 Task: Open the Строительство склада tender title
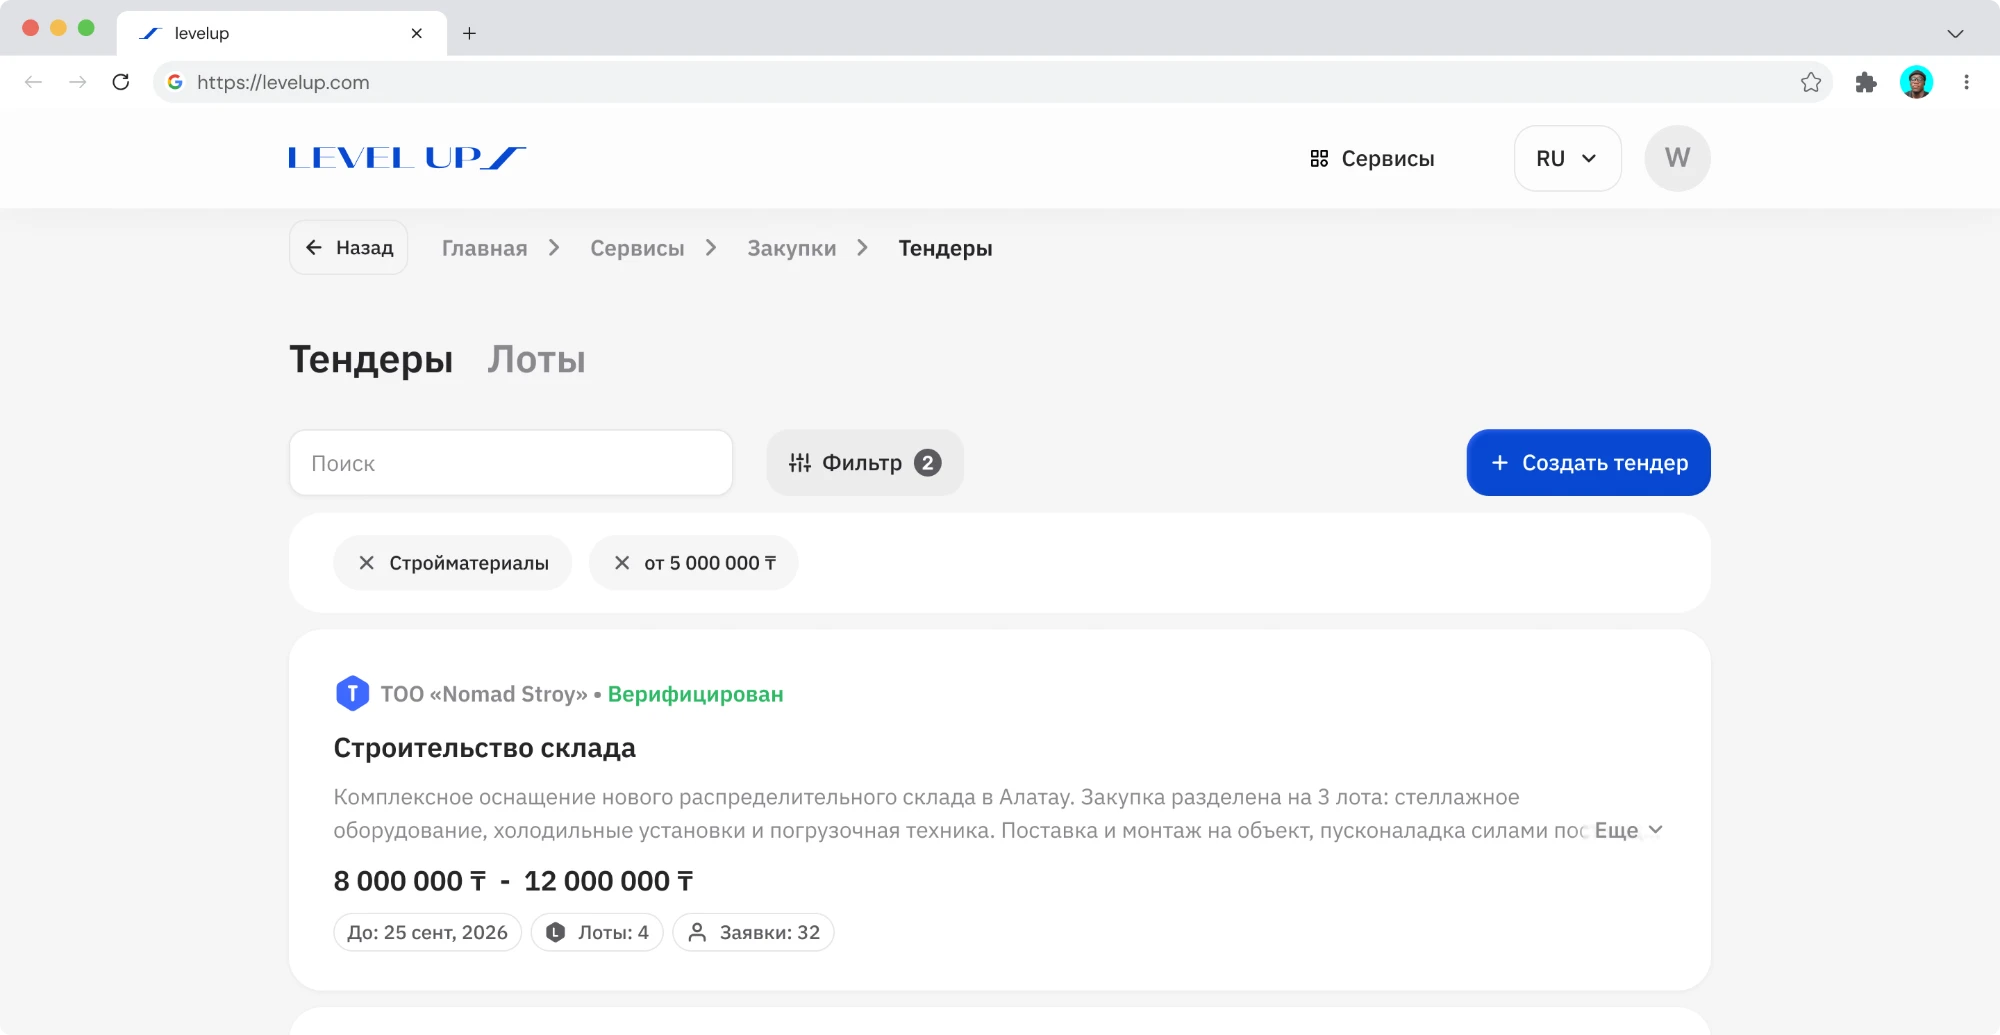click(x=484, y=748)
